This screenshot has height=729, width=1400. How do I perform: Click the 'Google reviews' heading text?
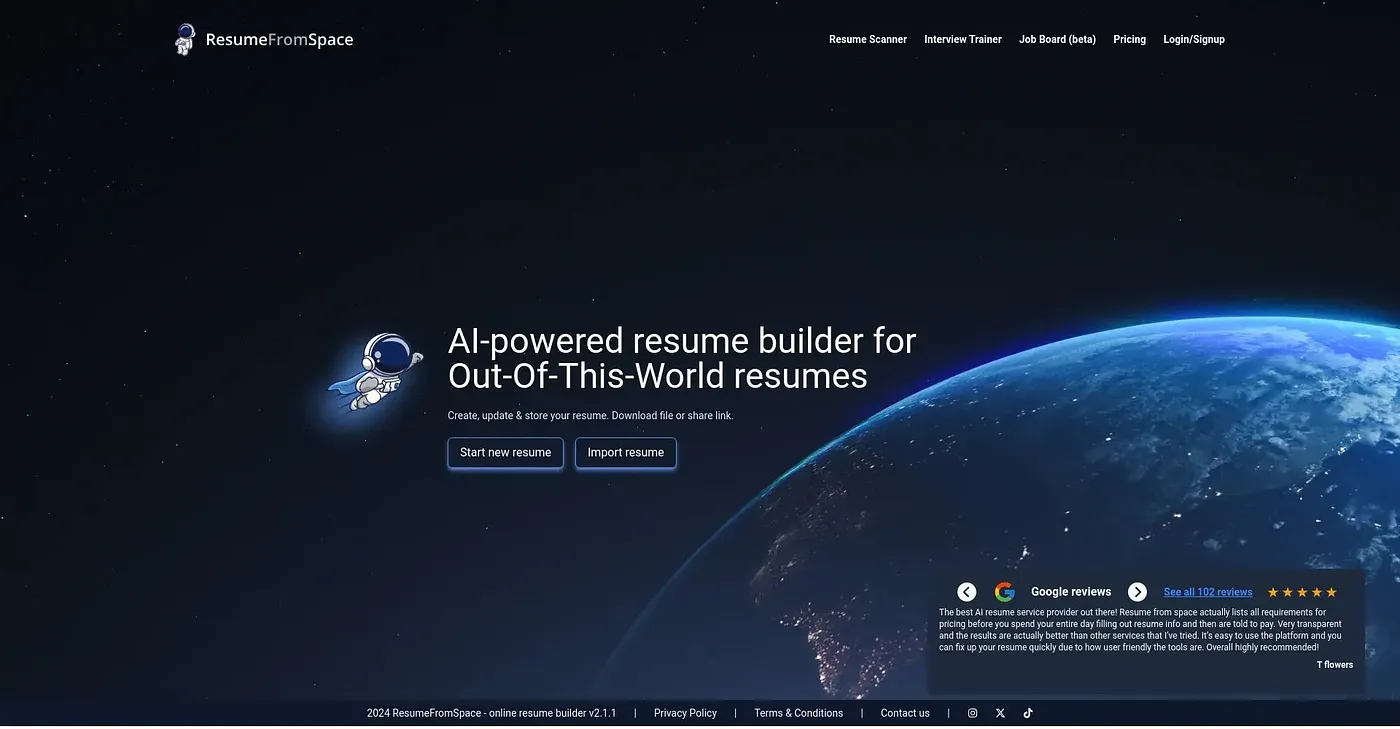[1071, 592]
